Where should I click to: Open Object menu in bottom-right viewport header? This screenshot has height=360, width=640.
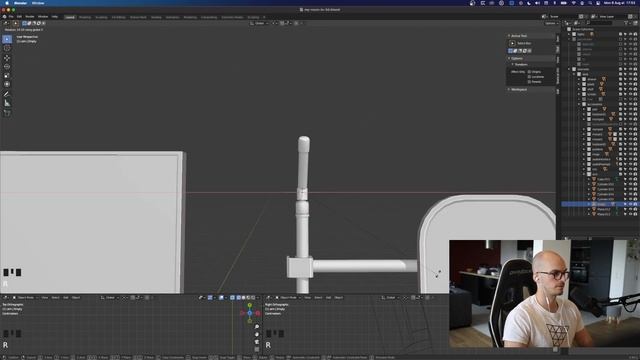[x=339, y=298]
